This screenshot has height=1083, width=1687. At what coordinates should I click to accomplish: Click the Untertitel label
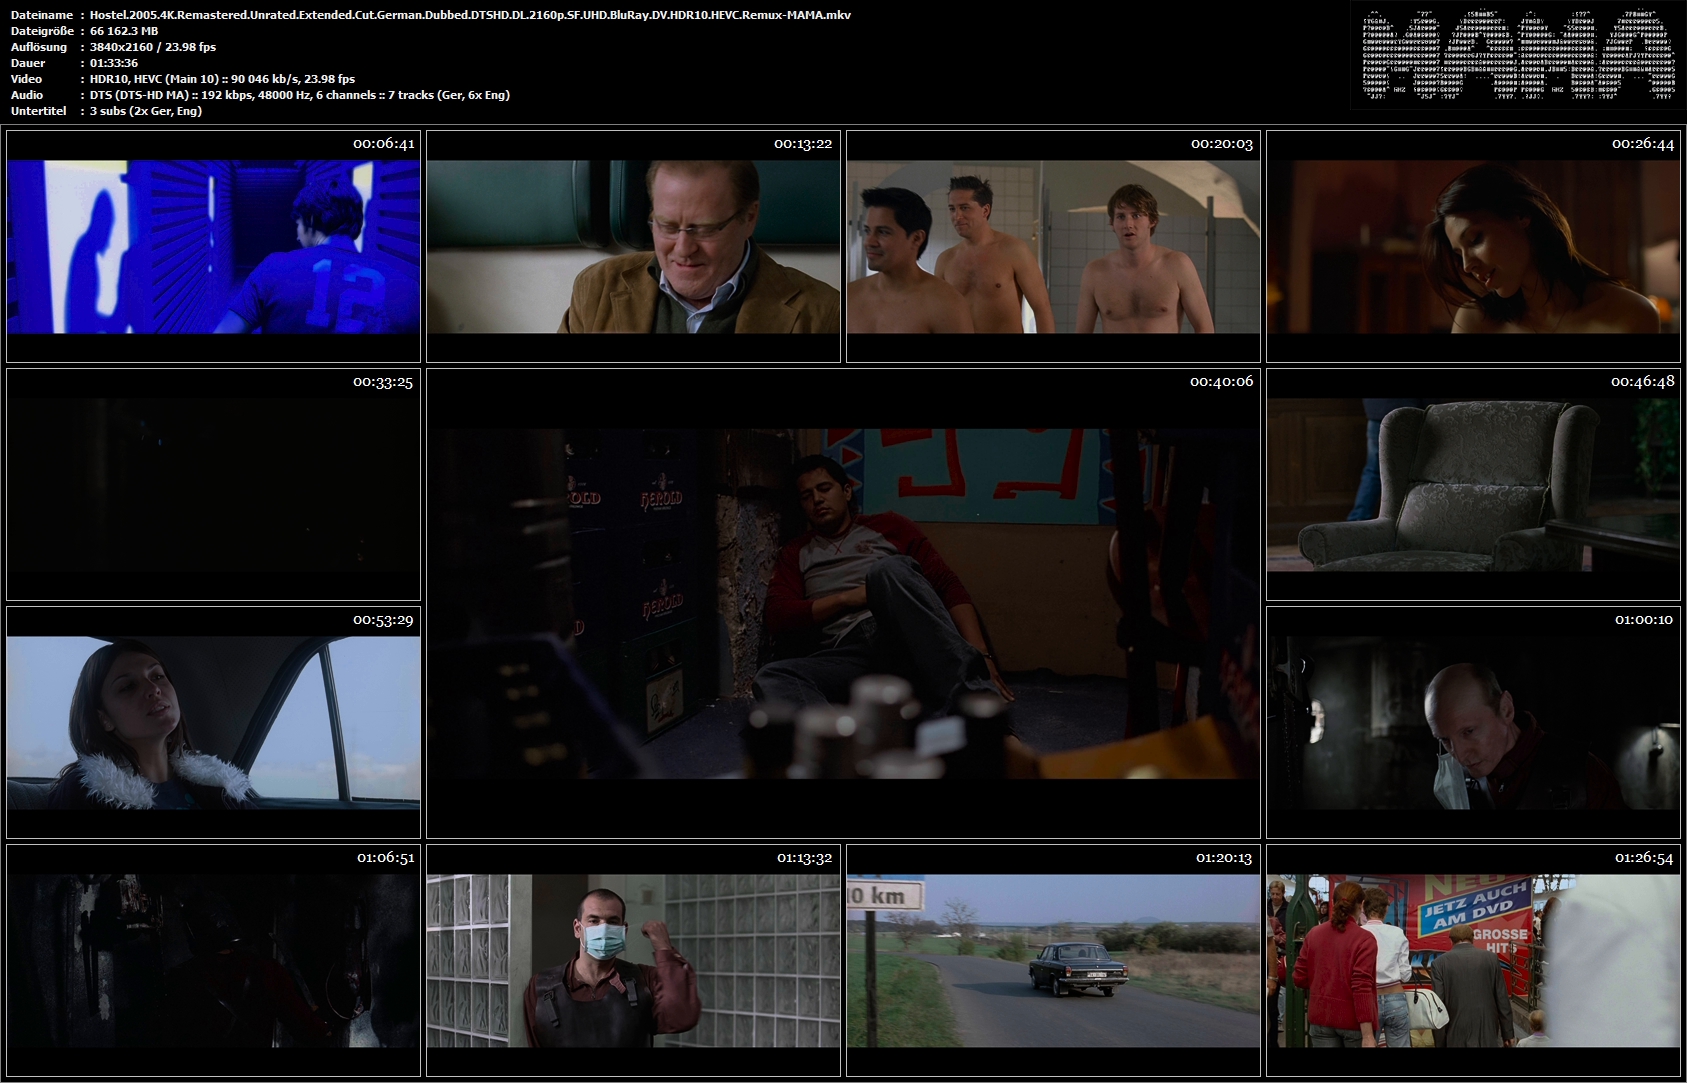click(39, 111)
